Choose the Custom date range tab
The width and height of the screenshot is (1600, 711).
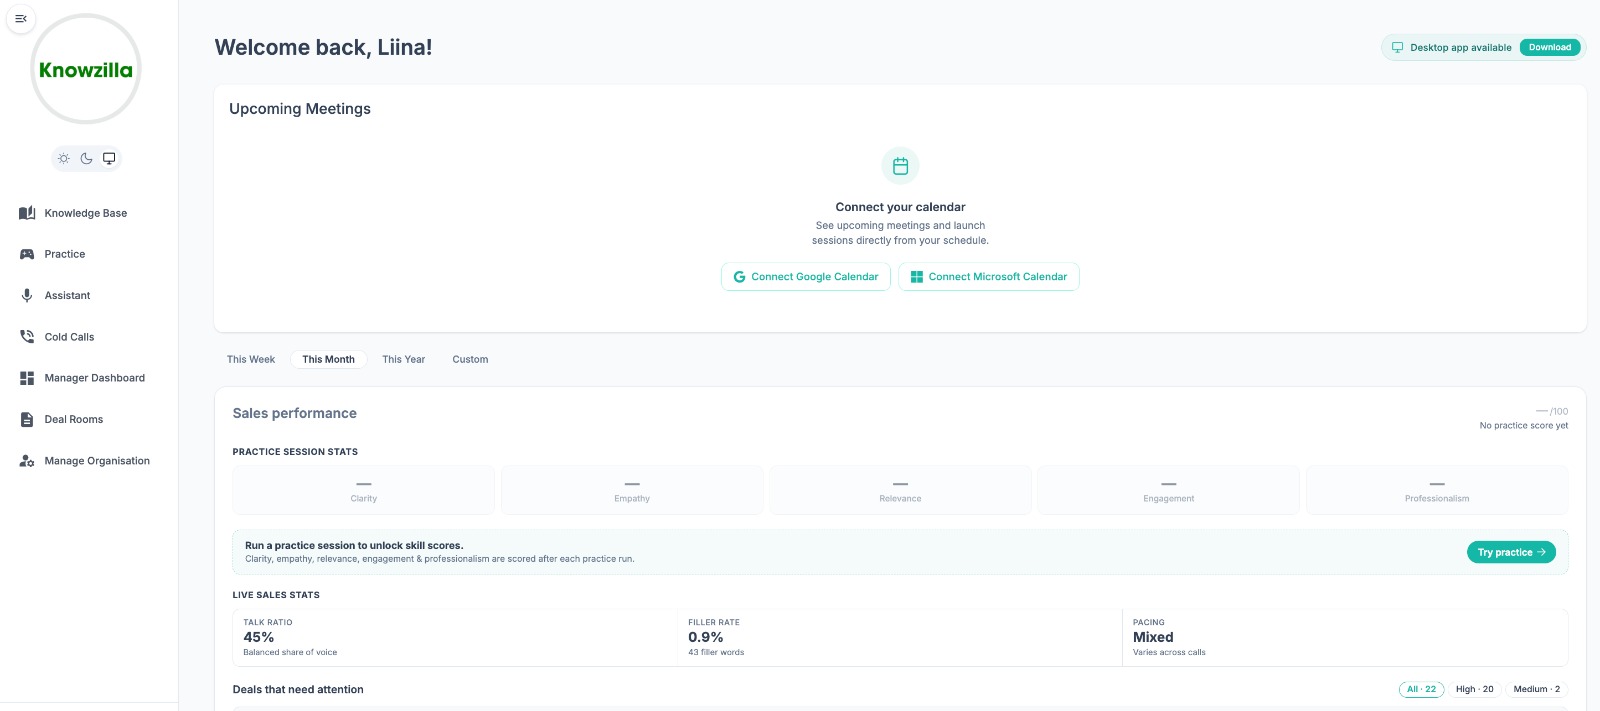(x=470, y=359)
